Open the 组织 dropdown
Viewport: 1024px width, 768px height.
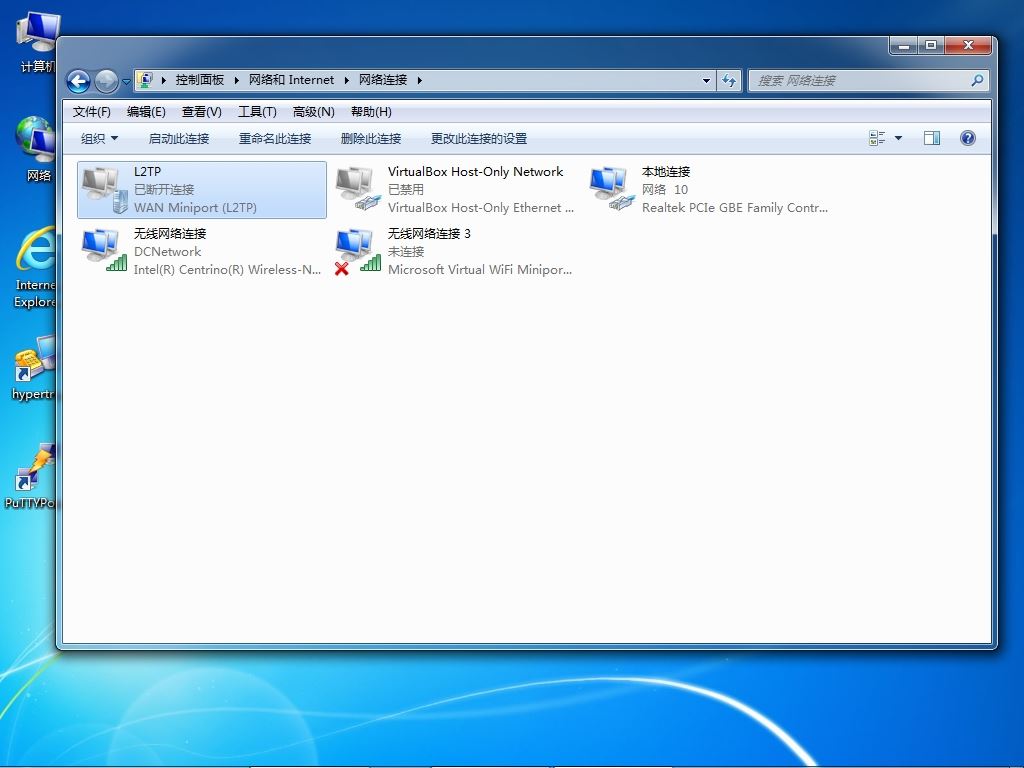point(99,138)
